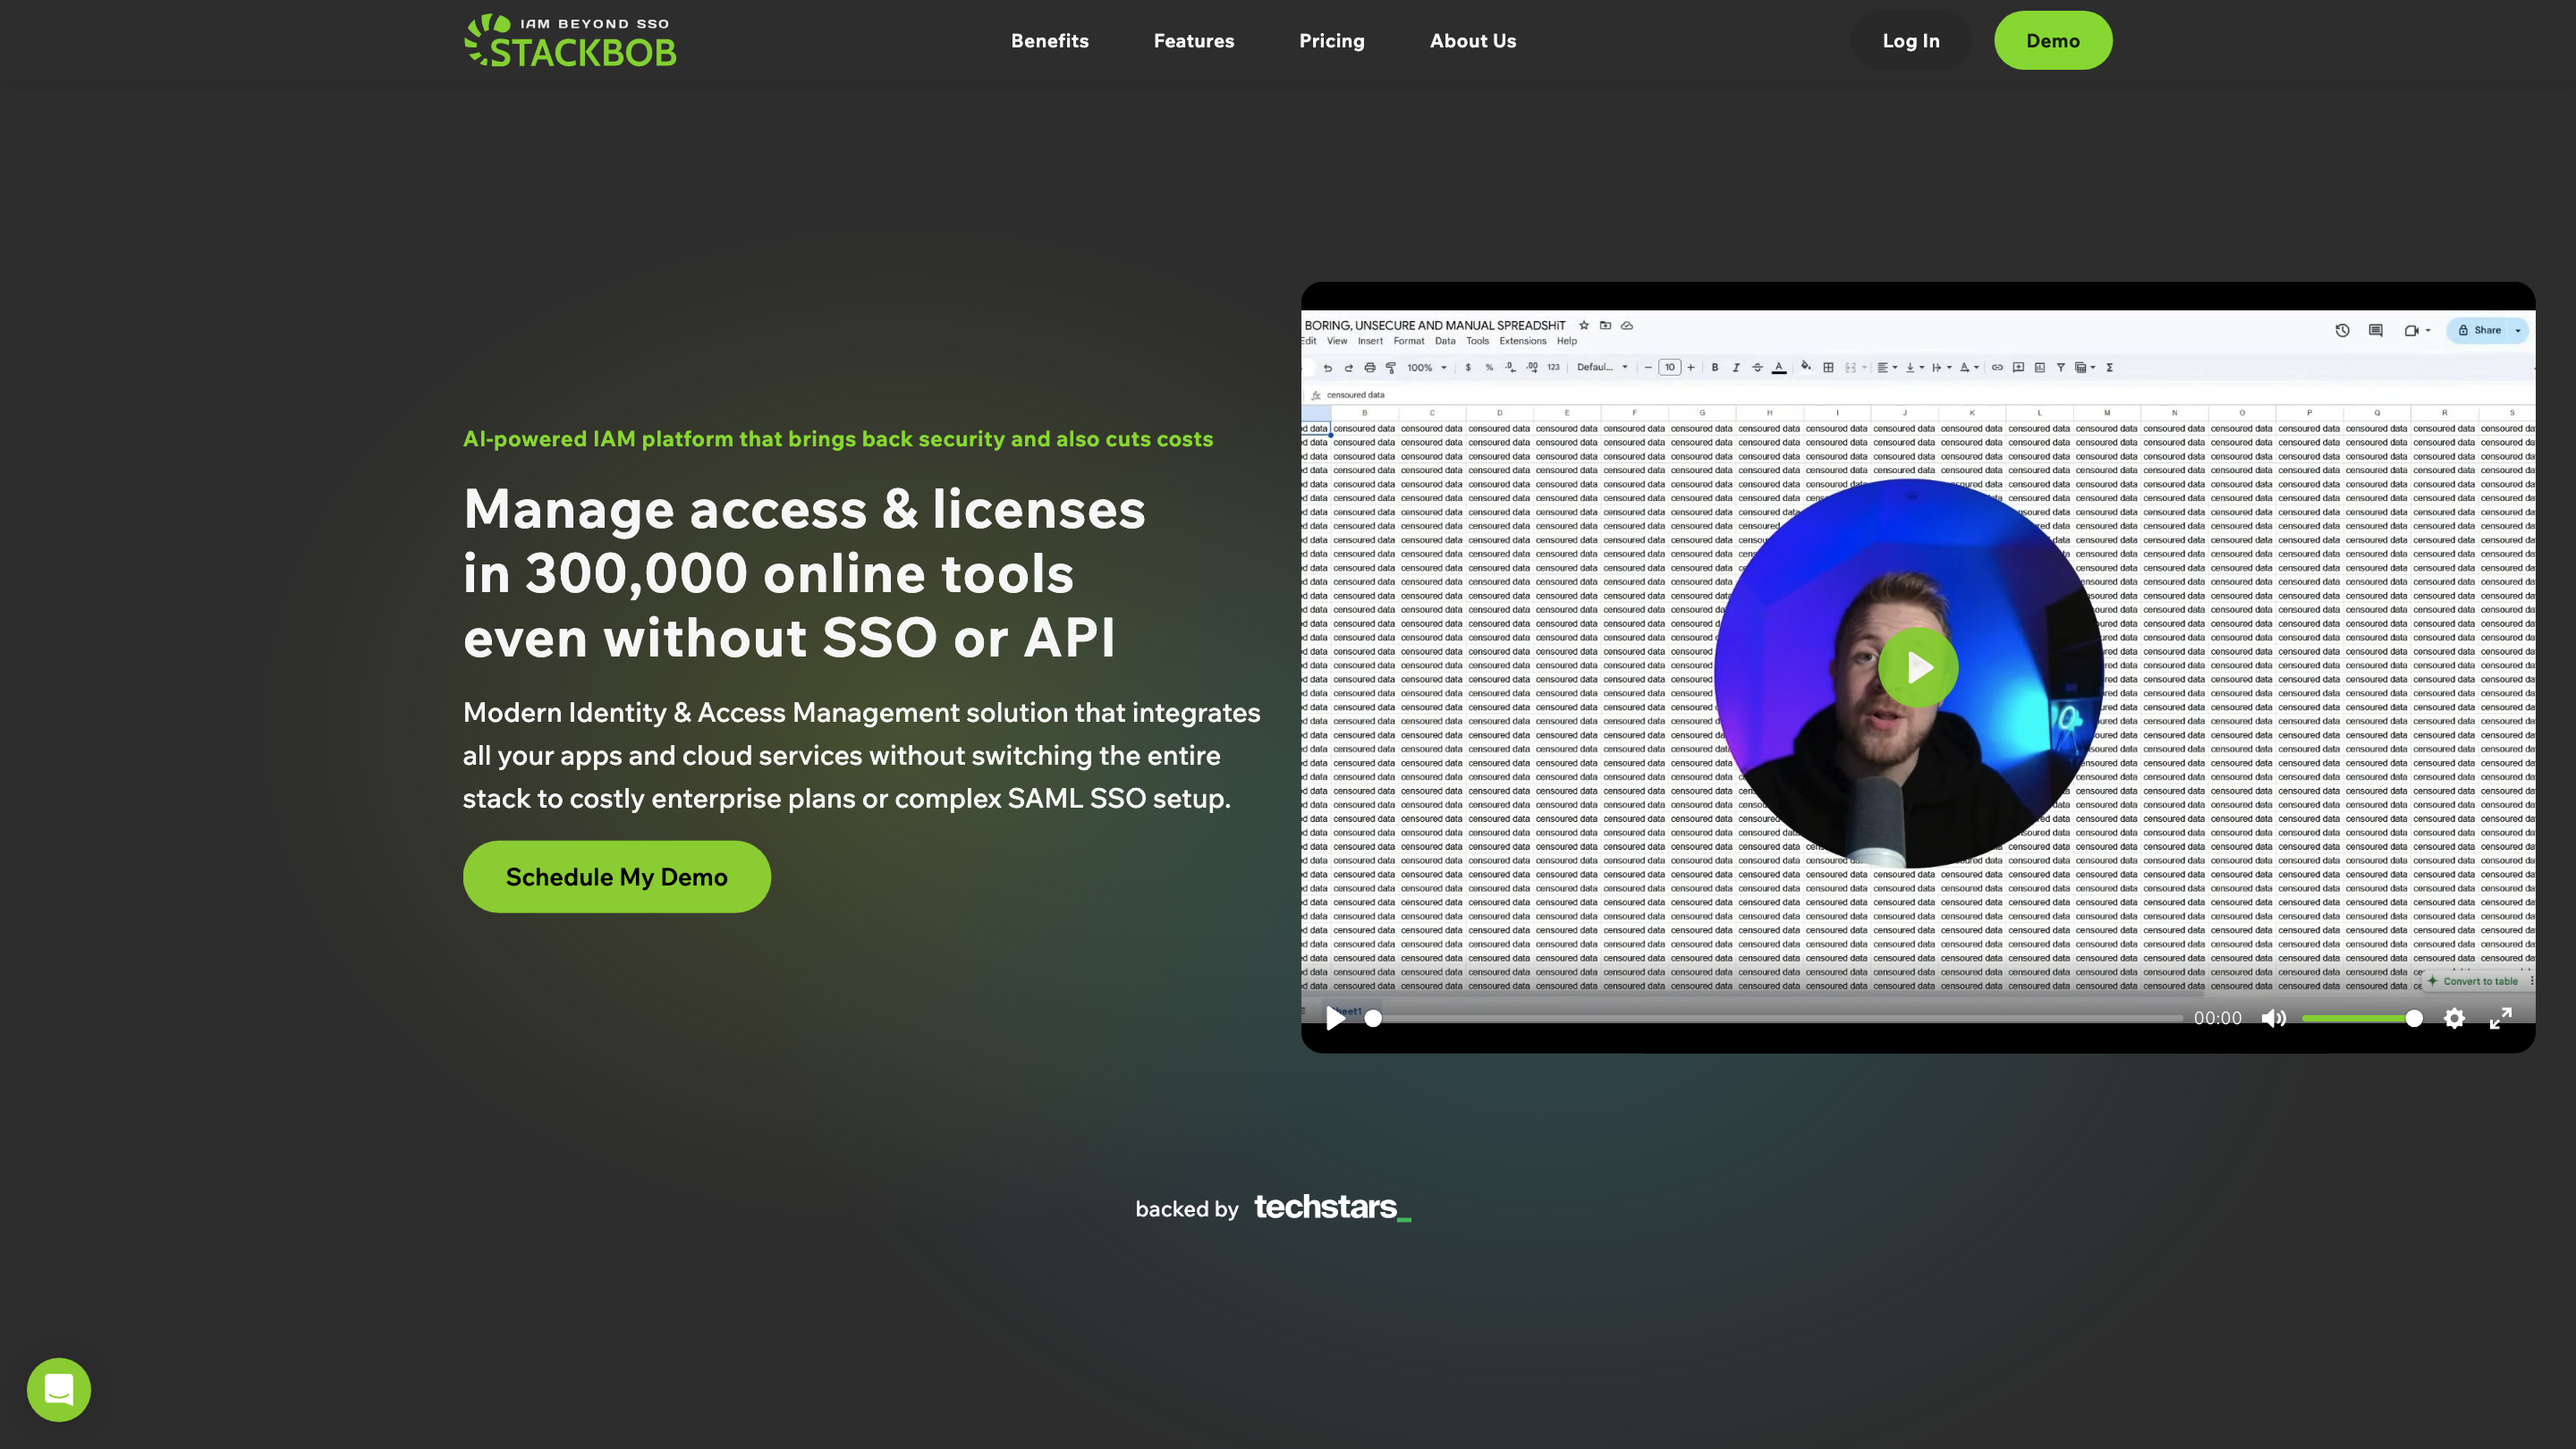2576x1449 pixels.
Task: Click the large green play button on video
Action: tap(1917, 667)
